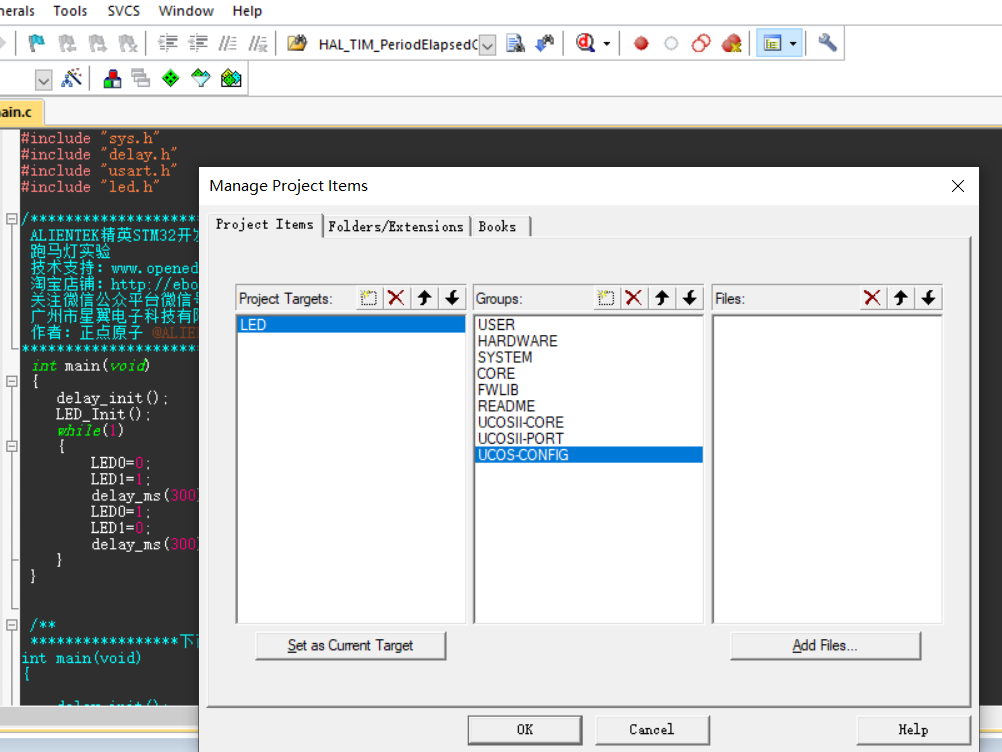
Task: Click the Manage Project Items colored blocks icon
Action: (112, 78)
